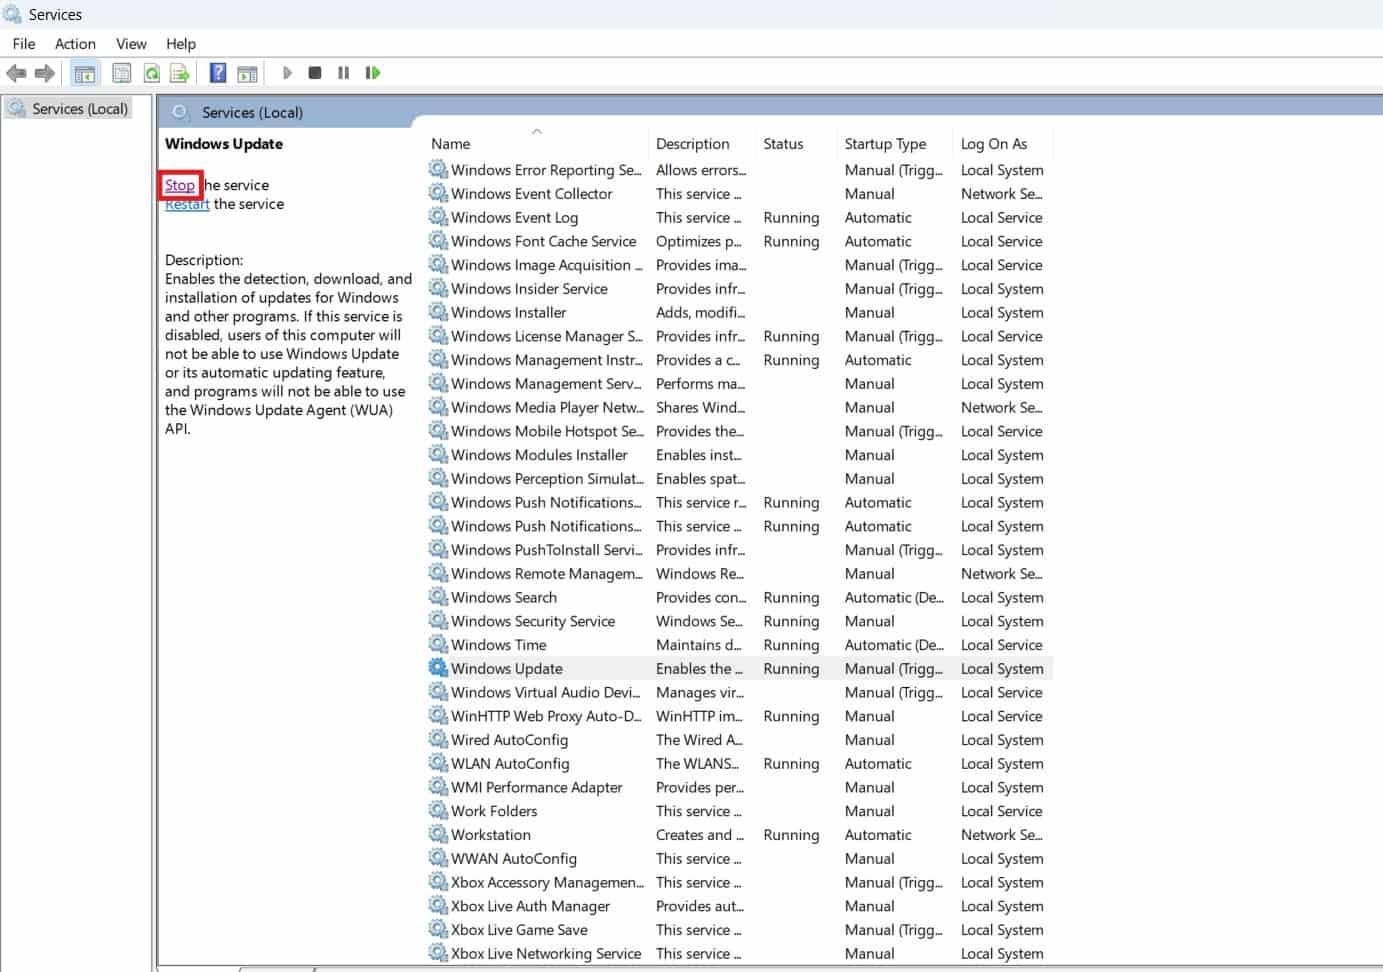Toggle the Show/Hide Console Tree toolbar icon
Screen dimensions: 1383x972
click(x=85, y=73)
